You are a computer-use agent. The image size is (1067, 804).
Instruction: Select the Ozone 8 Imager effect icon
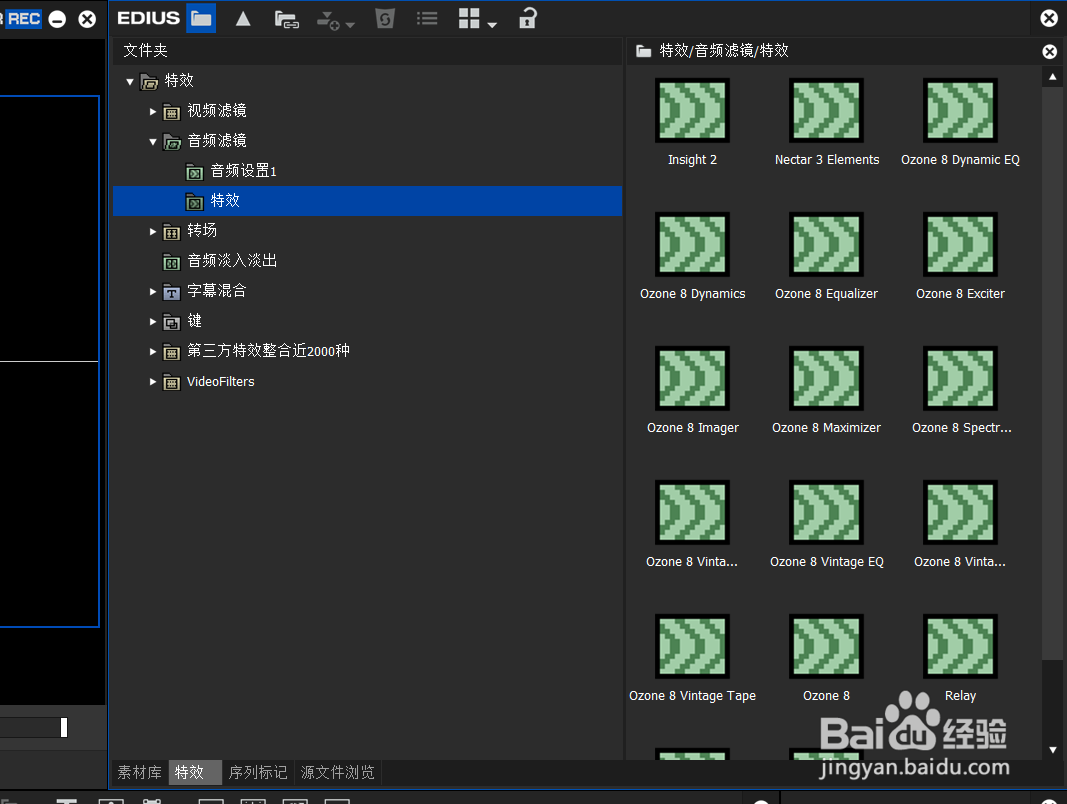[692, 378]
